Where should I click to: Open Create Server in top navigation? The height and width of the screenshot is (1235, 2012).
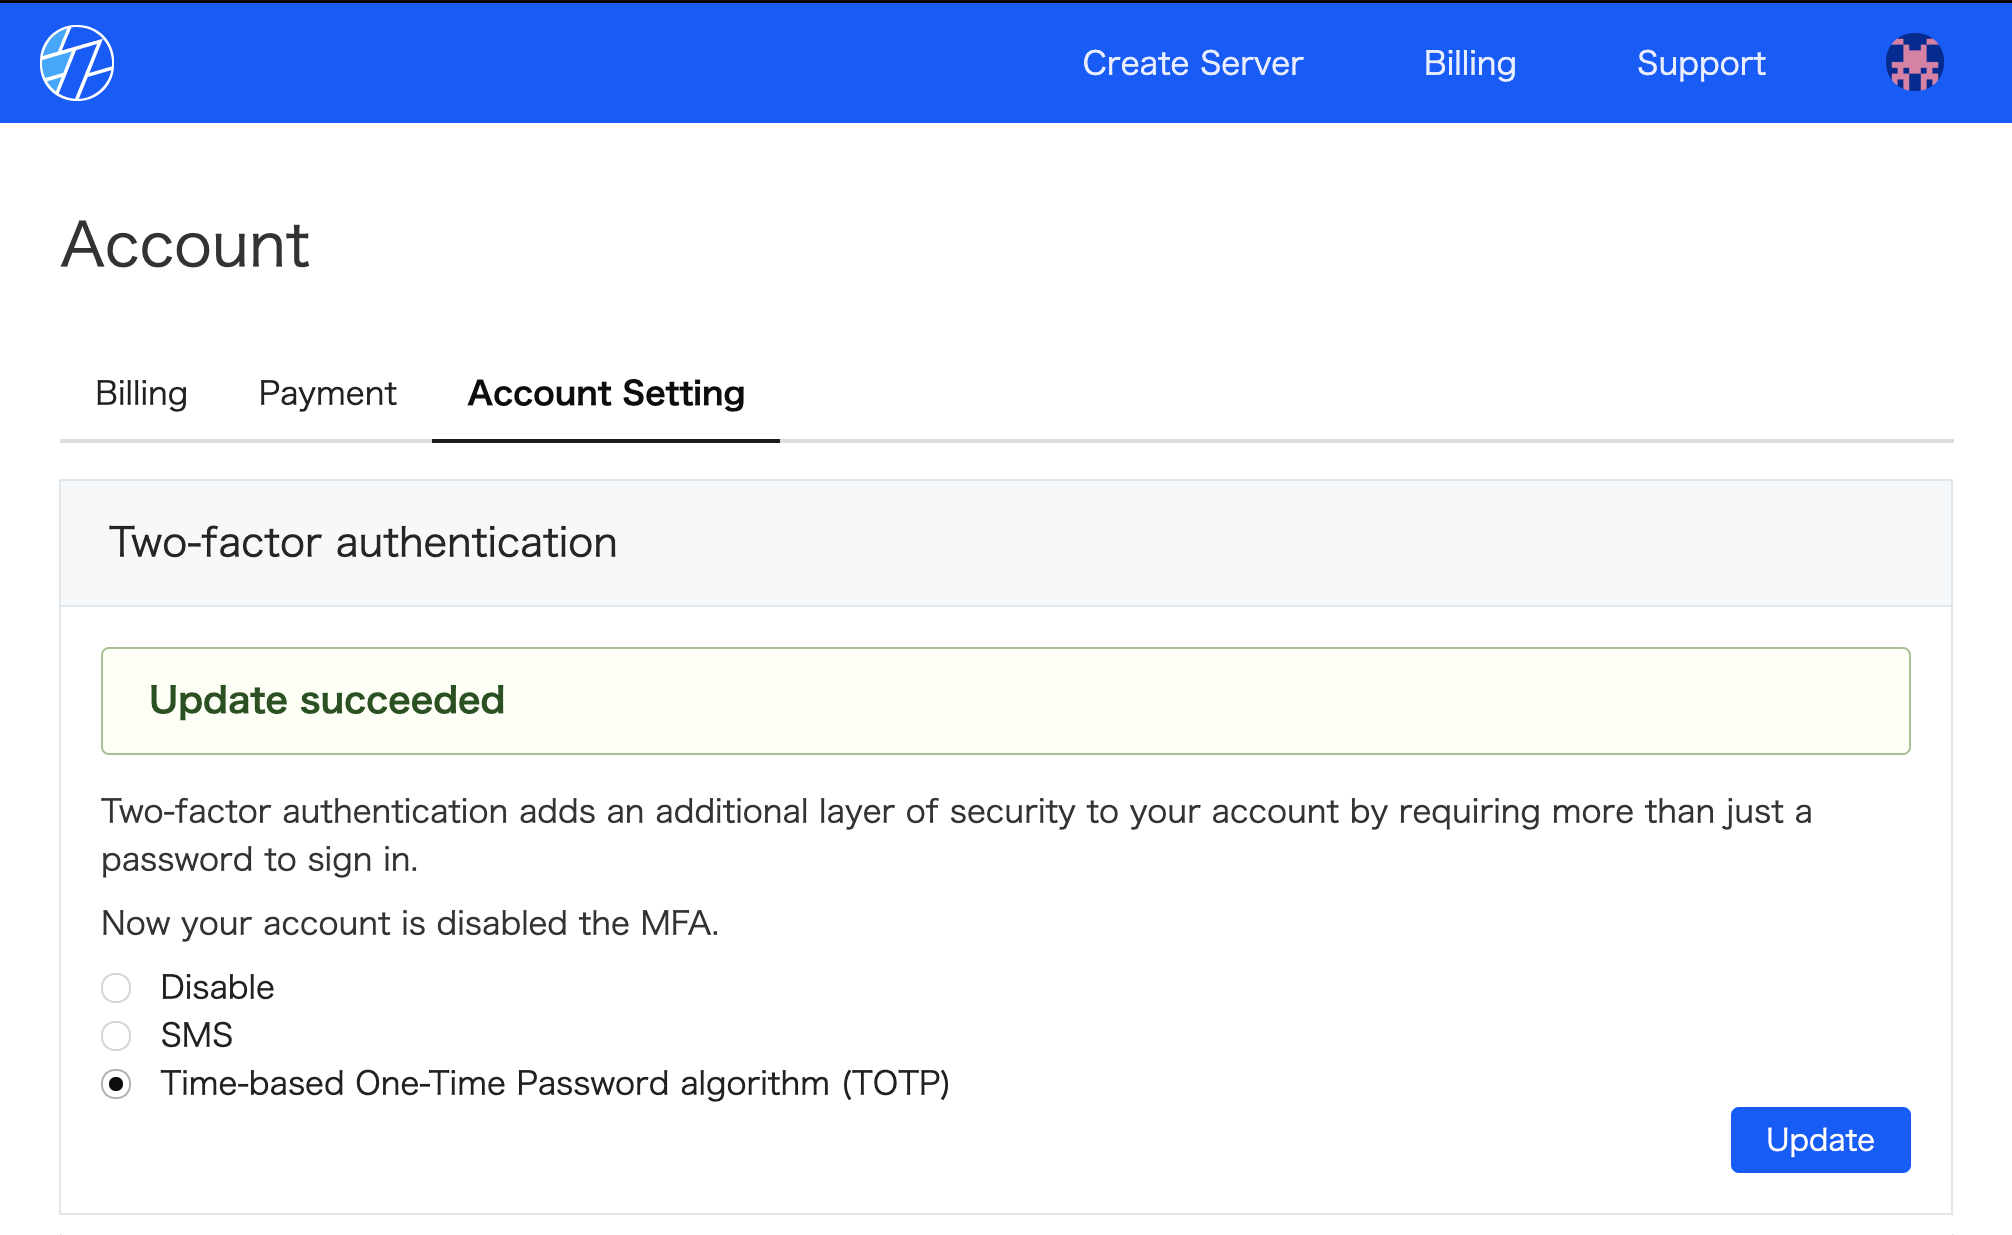click(x=1192, y=63)
